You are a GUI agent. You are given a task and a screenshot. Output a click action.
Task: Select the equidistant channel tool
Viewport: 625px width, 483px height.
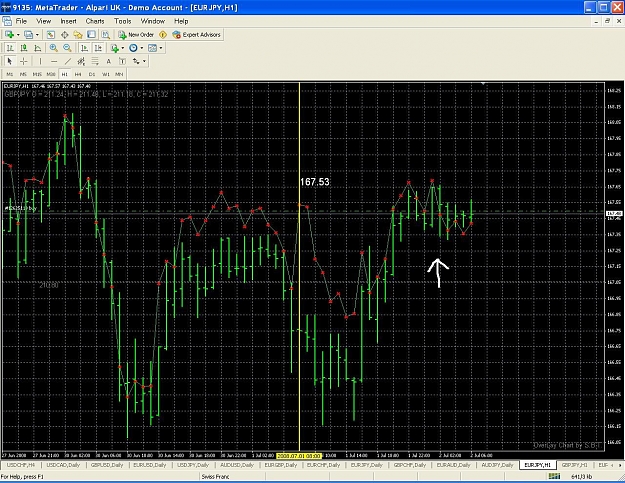coord(81,61)
